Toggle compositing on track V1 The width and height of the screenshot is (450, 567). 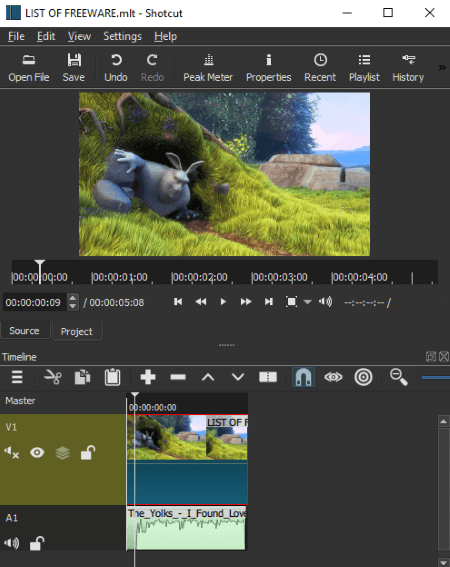tap(63, 452)
